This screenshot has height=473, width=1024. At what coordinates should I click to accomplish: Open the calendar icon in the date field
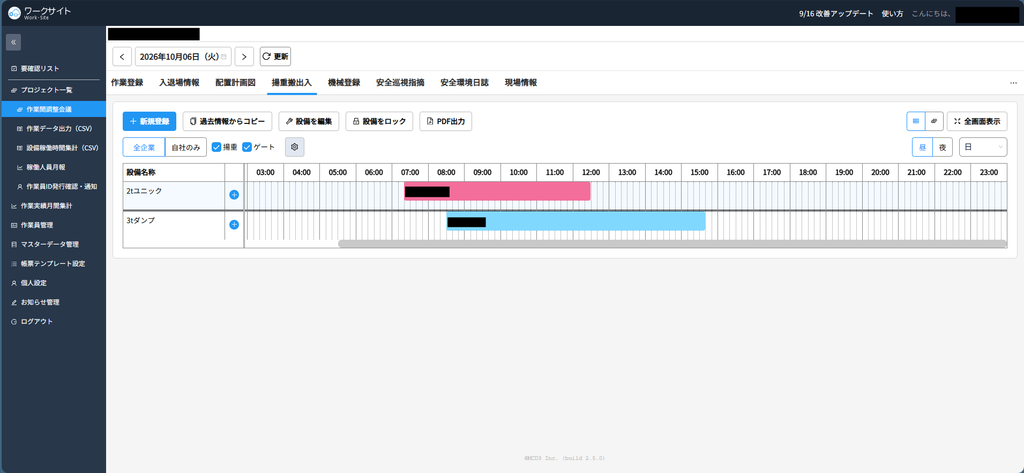tap(223, 57)
